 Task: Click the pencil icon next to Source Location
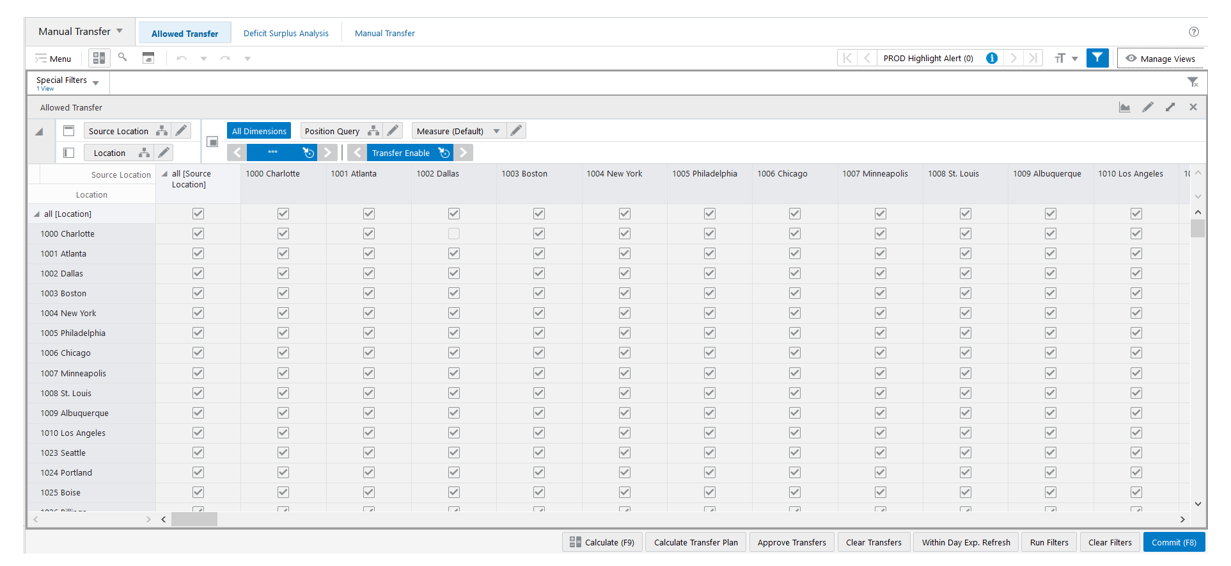pyautogui.click(x=181, y=131)
